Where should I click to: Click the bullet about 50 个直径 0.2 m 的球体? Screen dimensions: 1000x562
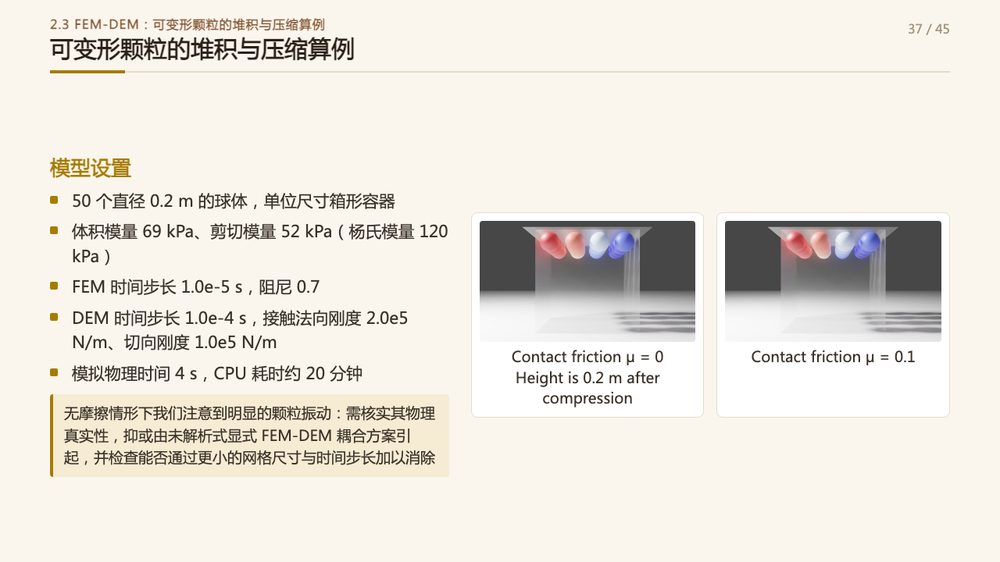point(233,202)
